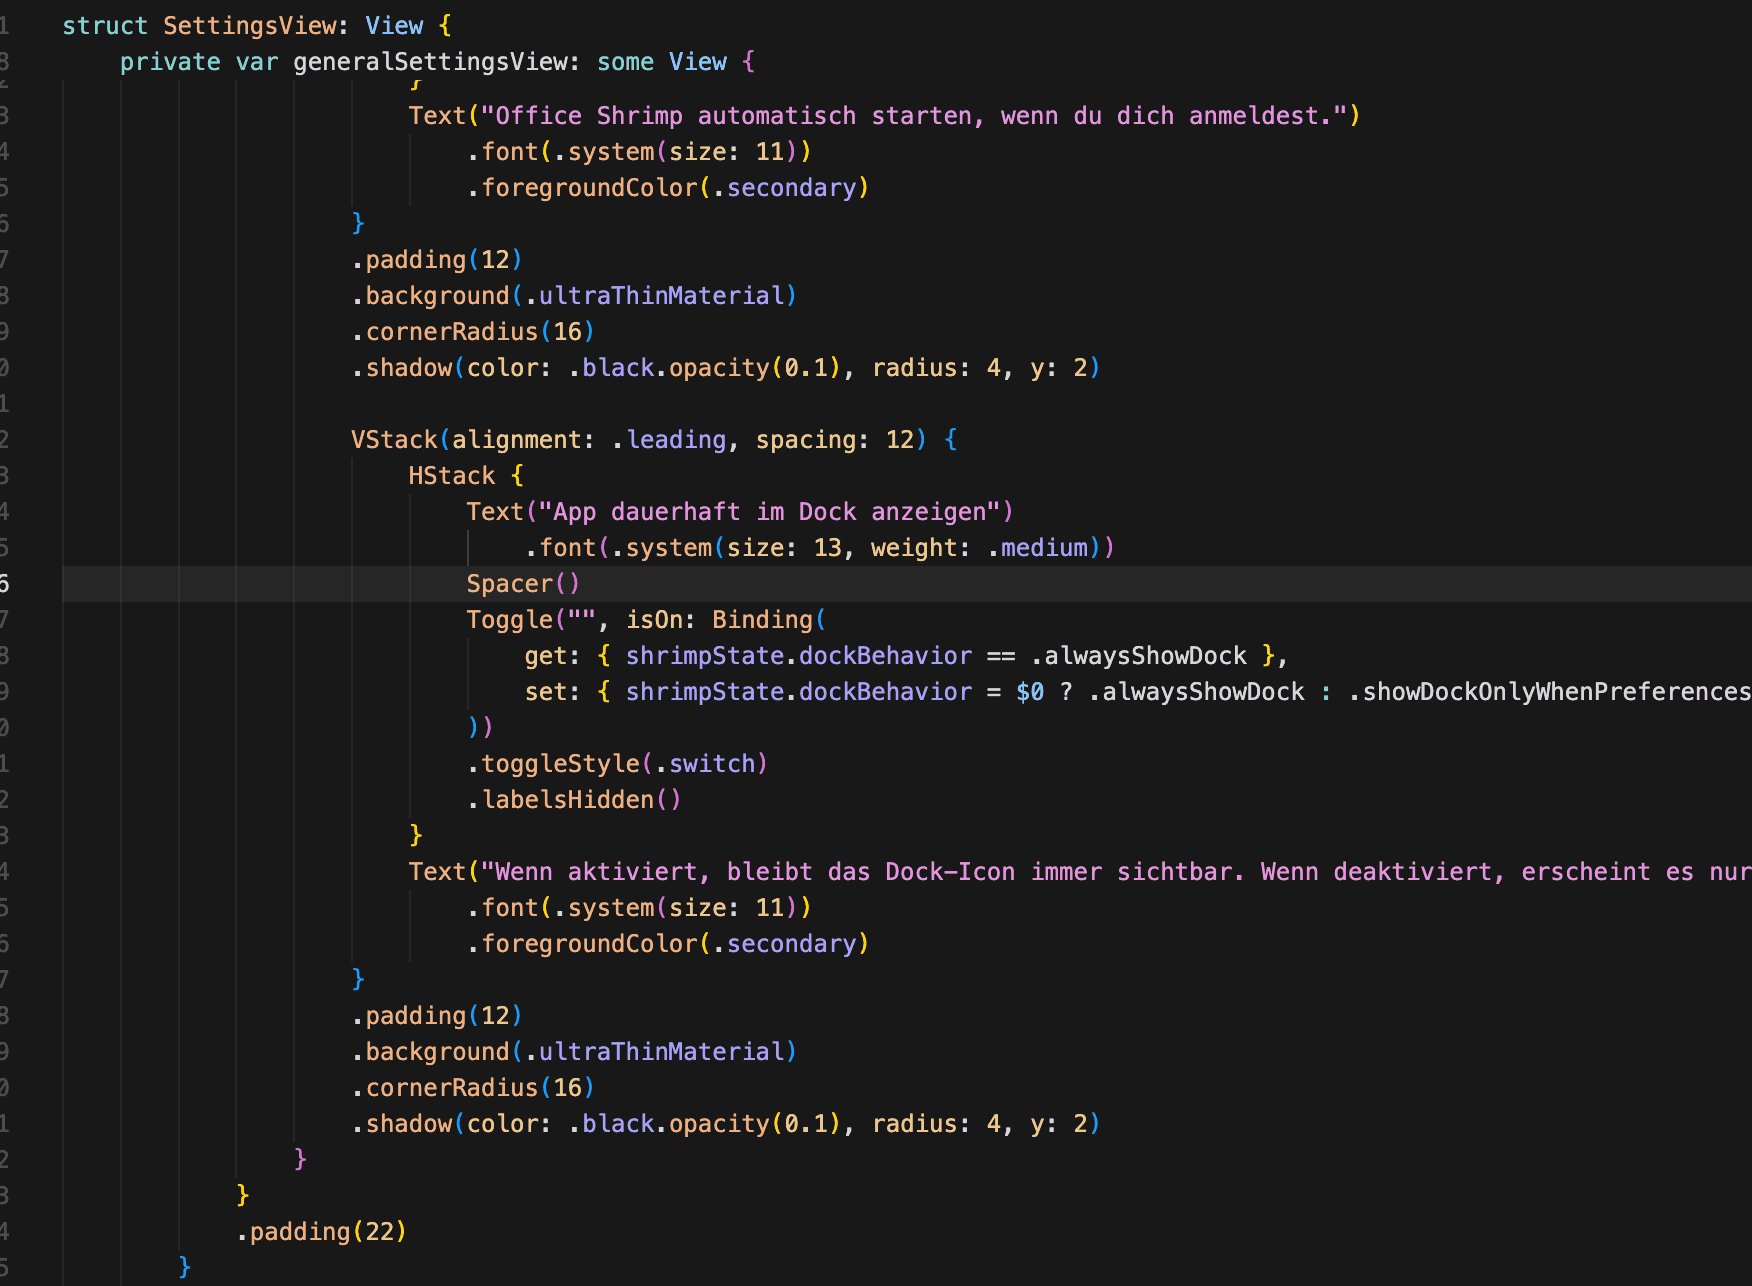Jump to sticky header struct SettingsView line
This screenshot has width=1752, height=1286.
click(256, 26)
